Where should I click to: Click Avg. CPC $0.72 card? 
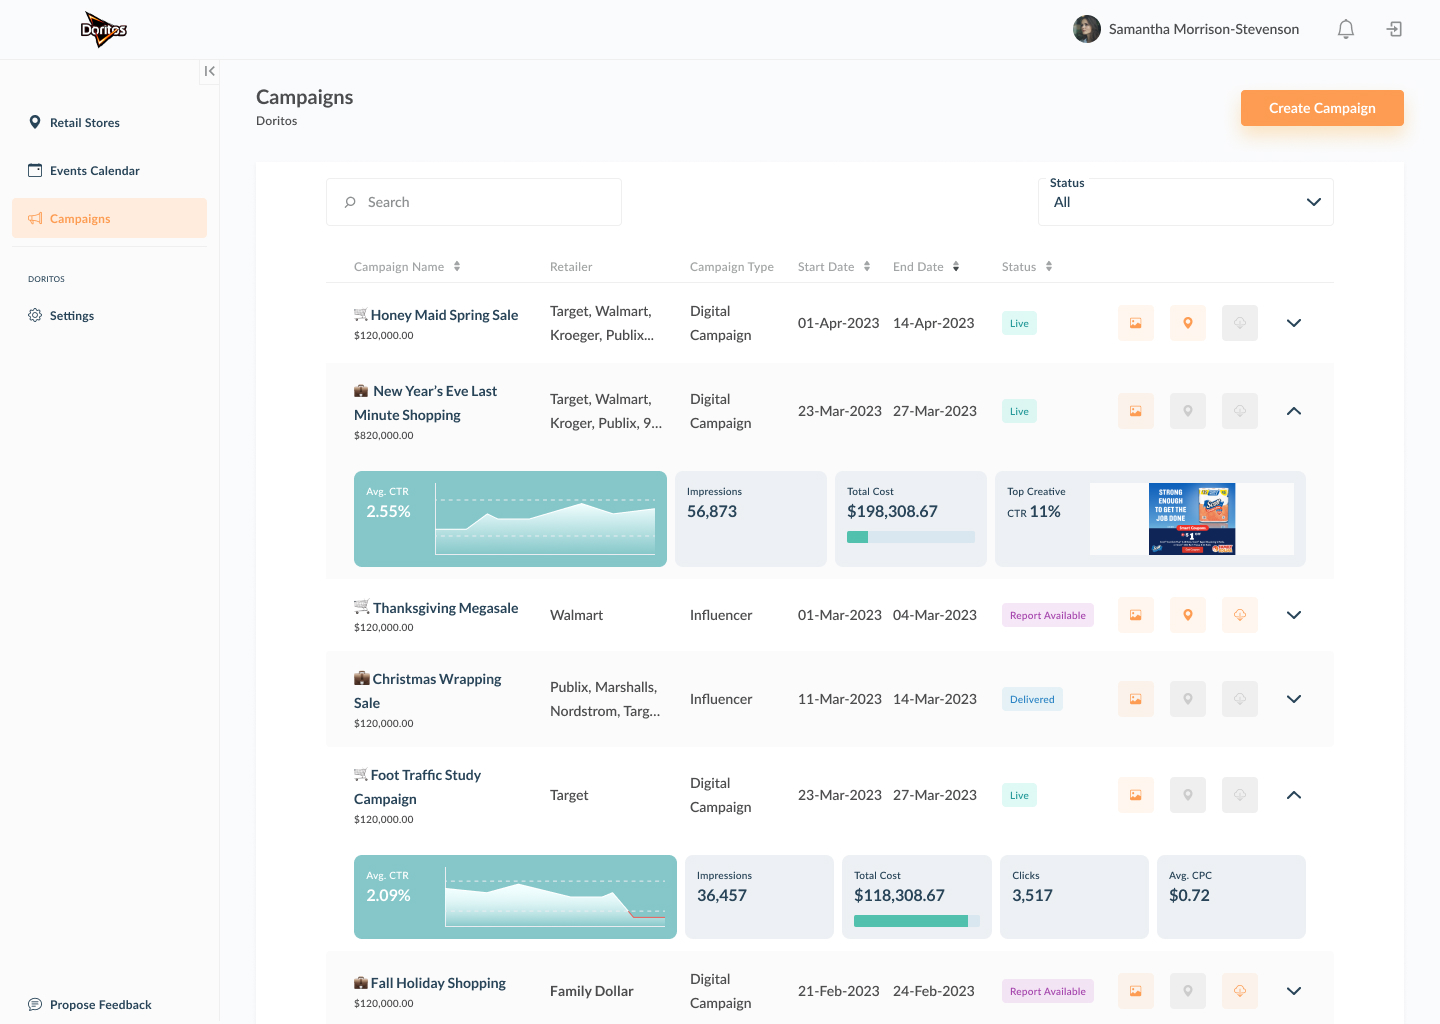pos(1231,897)
